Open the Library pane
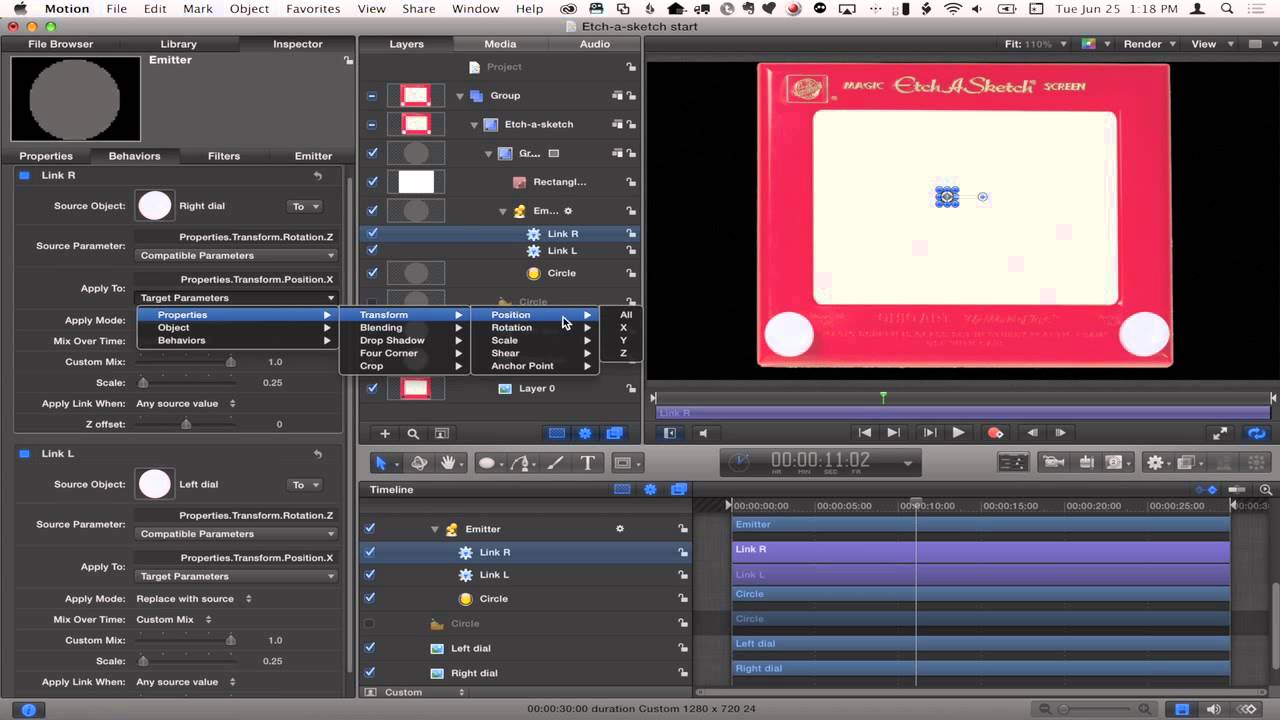This screenshot has height=720, width=1280. [179, 44]
